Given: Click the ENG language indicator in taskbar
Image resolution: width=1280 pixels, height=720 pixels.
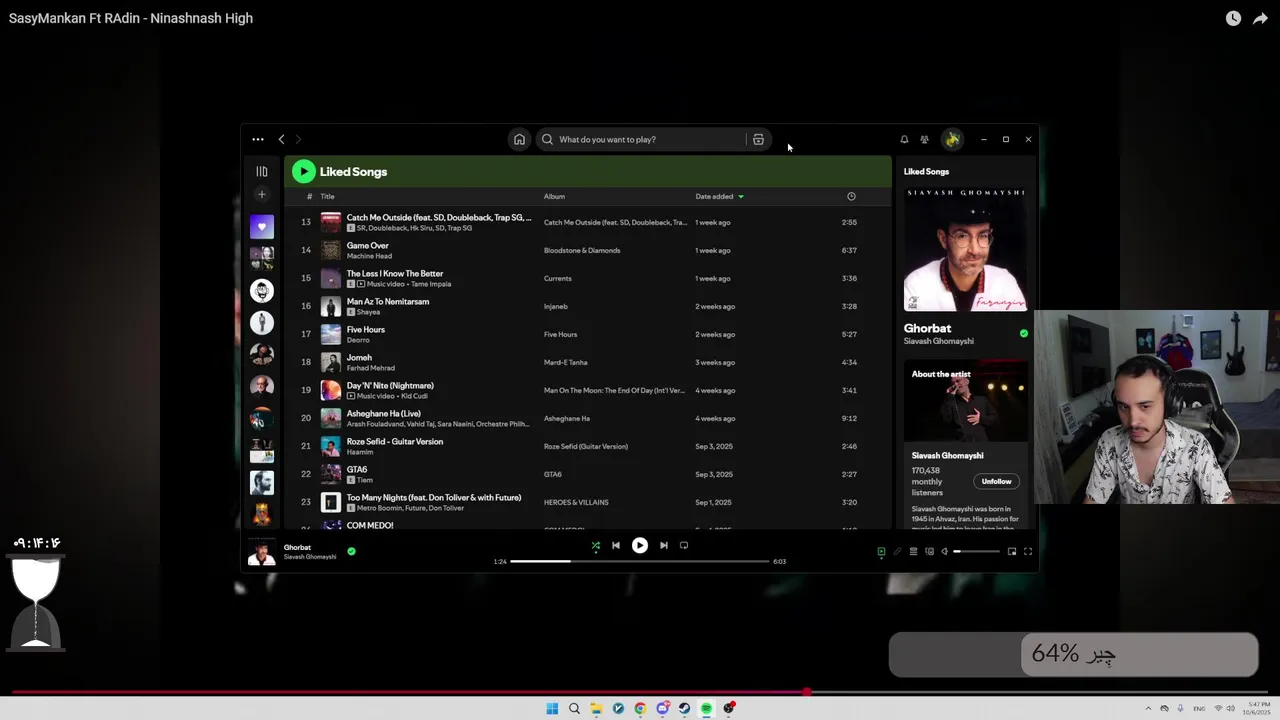Looking at the screenshot, I should click(x=1199, y=708).
